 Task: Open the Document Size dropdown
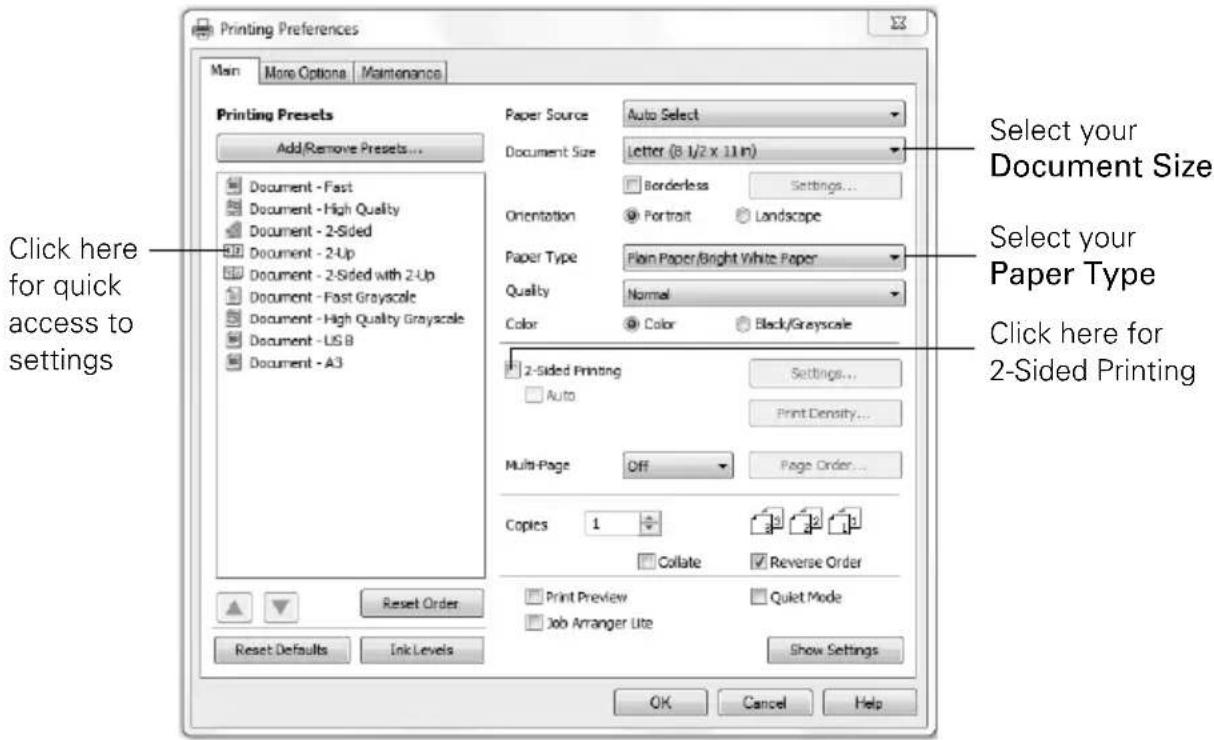pos(762,151)
